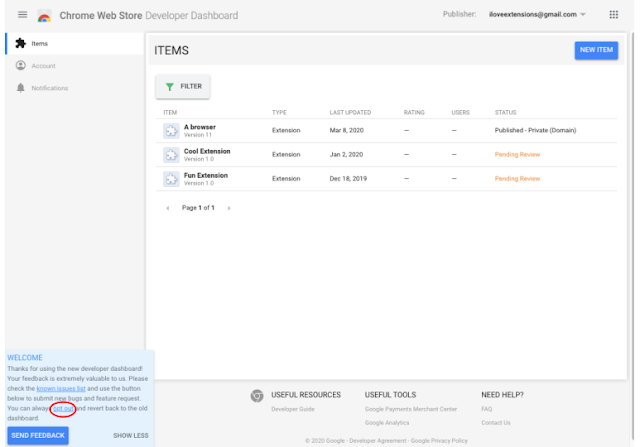Click the puzzle piece Items icon

pos(20,43)
